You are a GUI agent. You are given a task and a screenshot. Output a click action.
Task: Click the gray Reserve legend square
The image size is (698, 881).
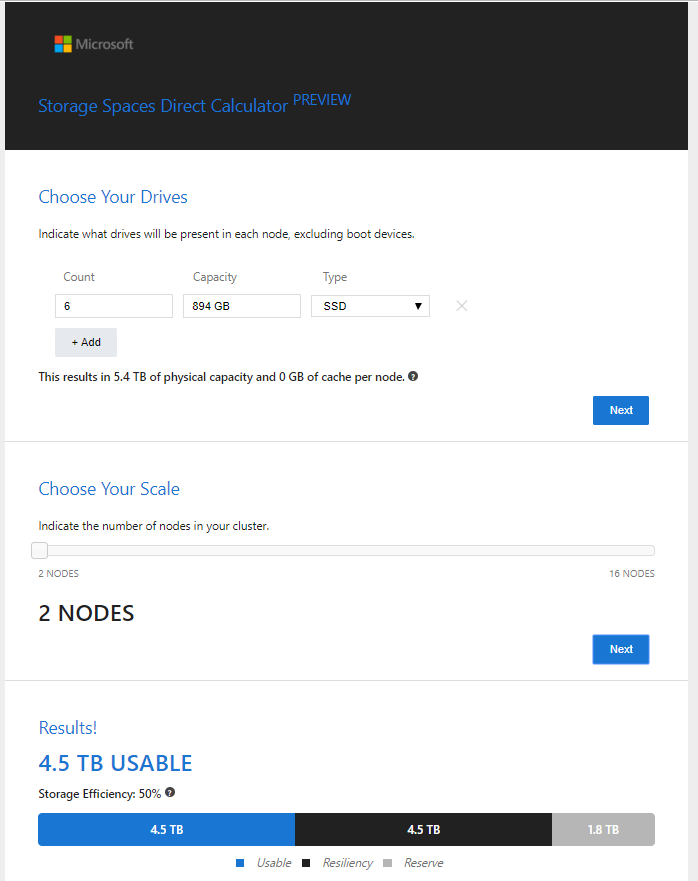[388, 862]
